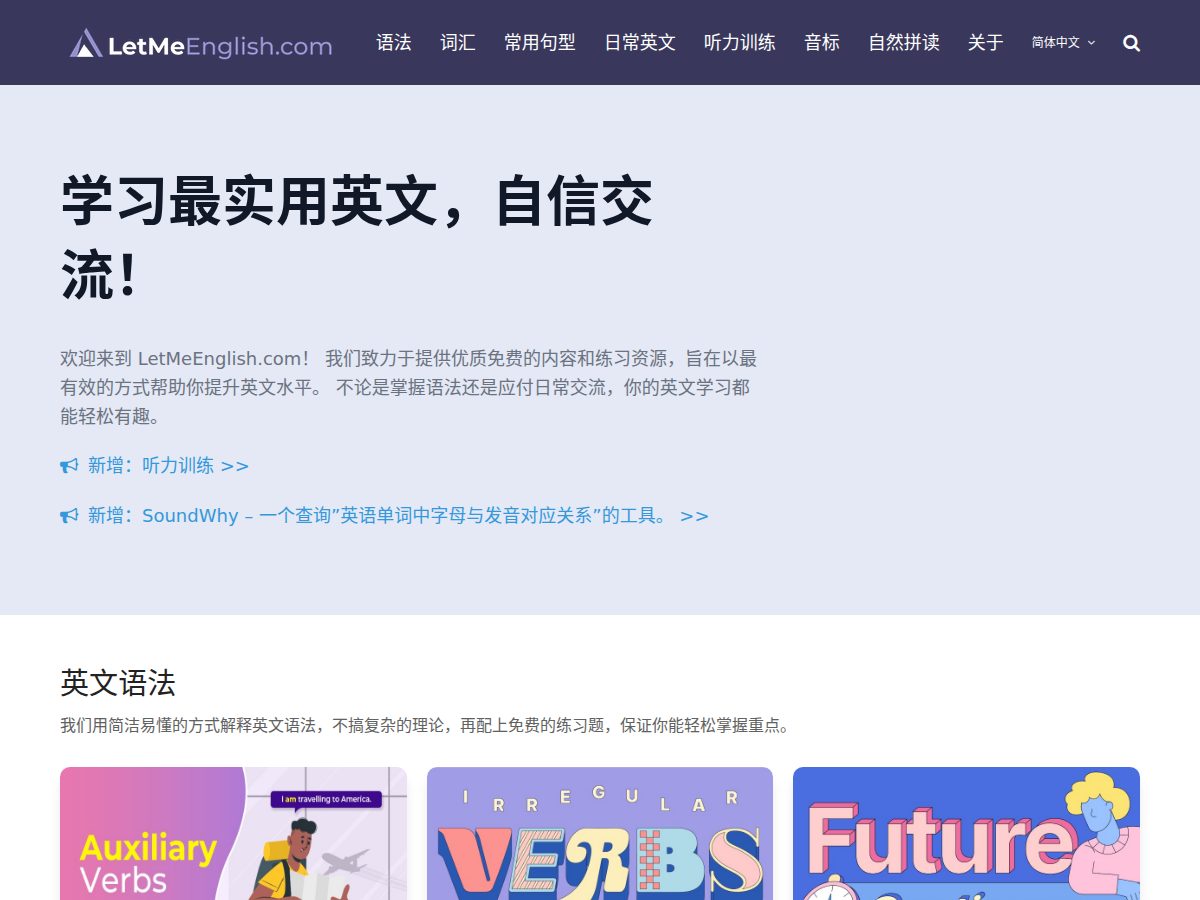Click the LetMeEnglish.com logo
This screenshot has height=900, width=1200.
pyautogui.click(x=201, y=43)
